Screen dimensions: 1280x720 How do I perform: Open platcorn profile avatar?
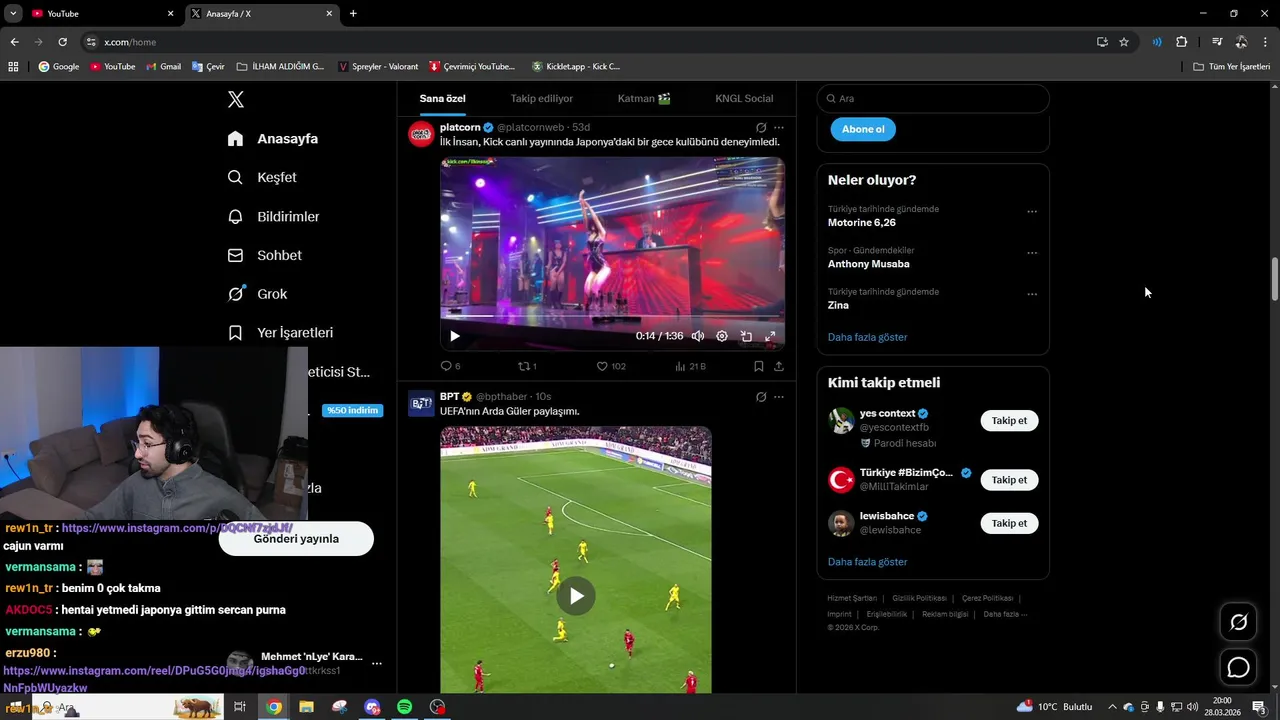421,134
